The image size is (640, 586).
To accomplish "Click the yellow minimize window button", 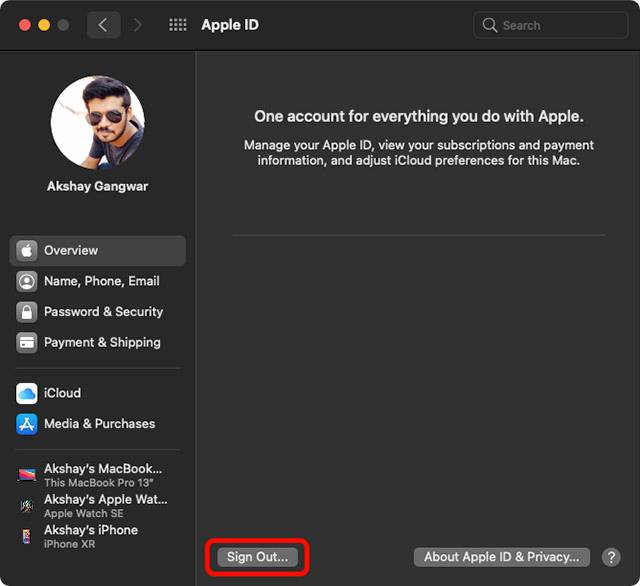I will click(44, 25).
